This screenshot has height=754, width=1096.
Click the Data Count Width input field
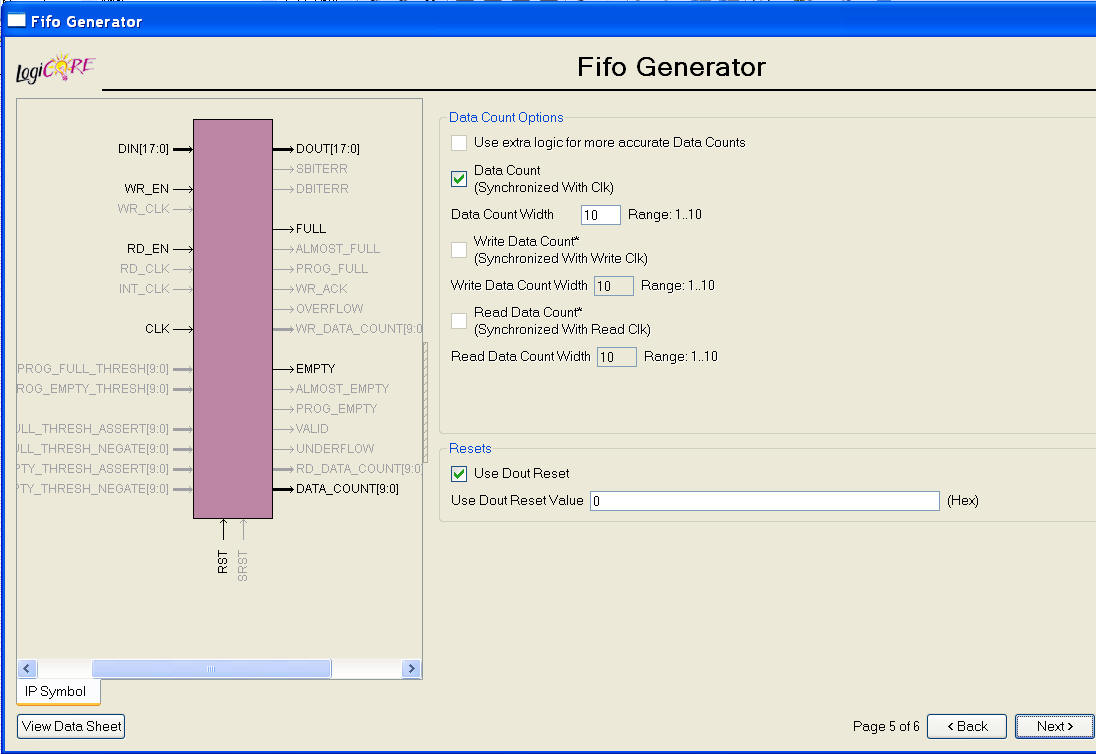600,215
